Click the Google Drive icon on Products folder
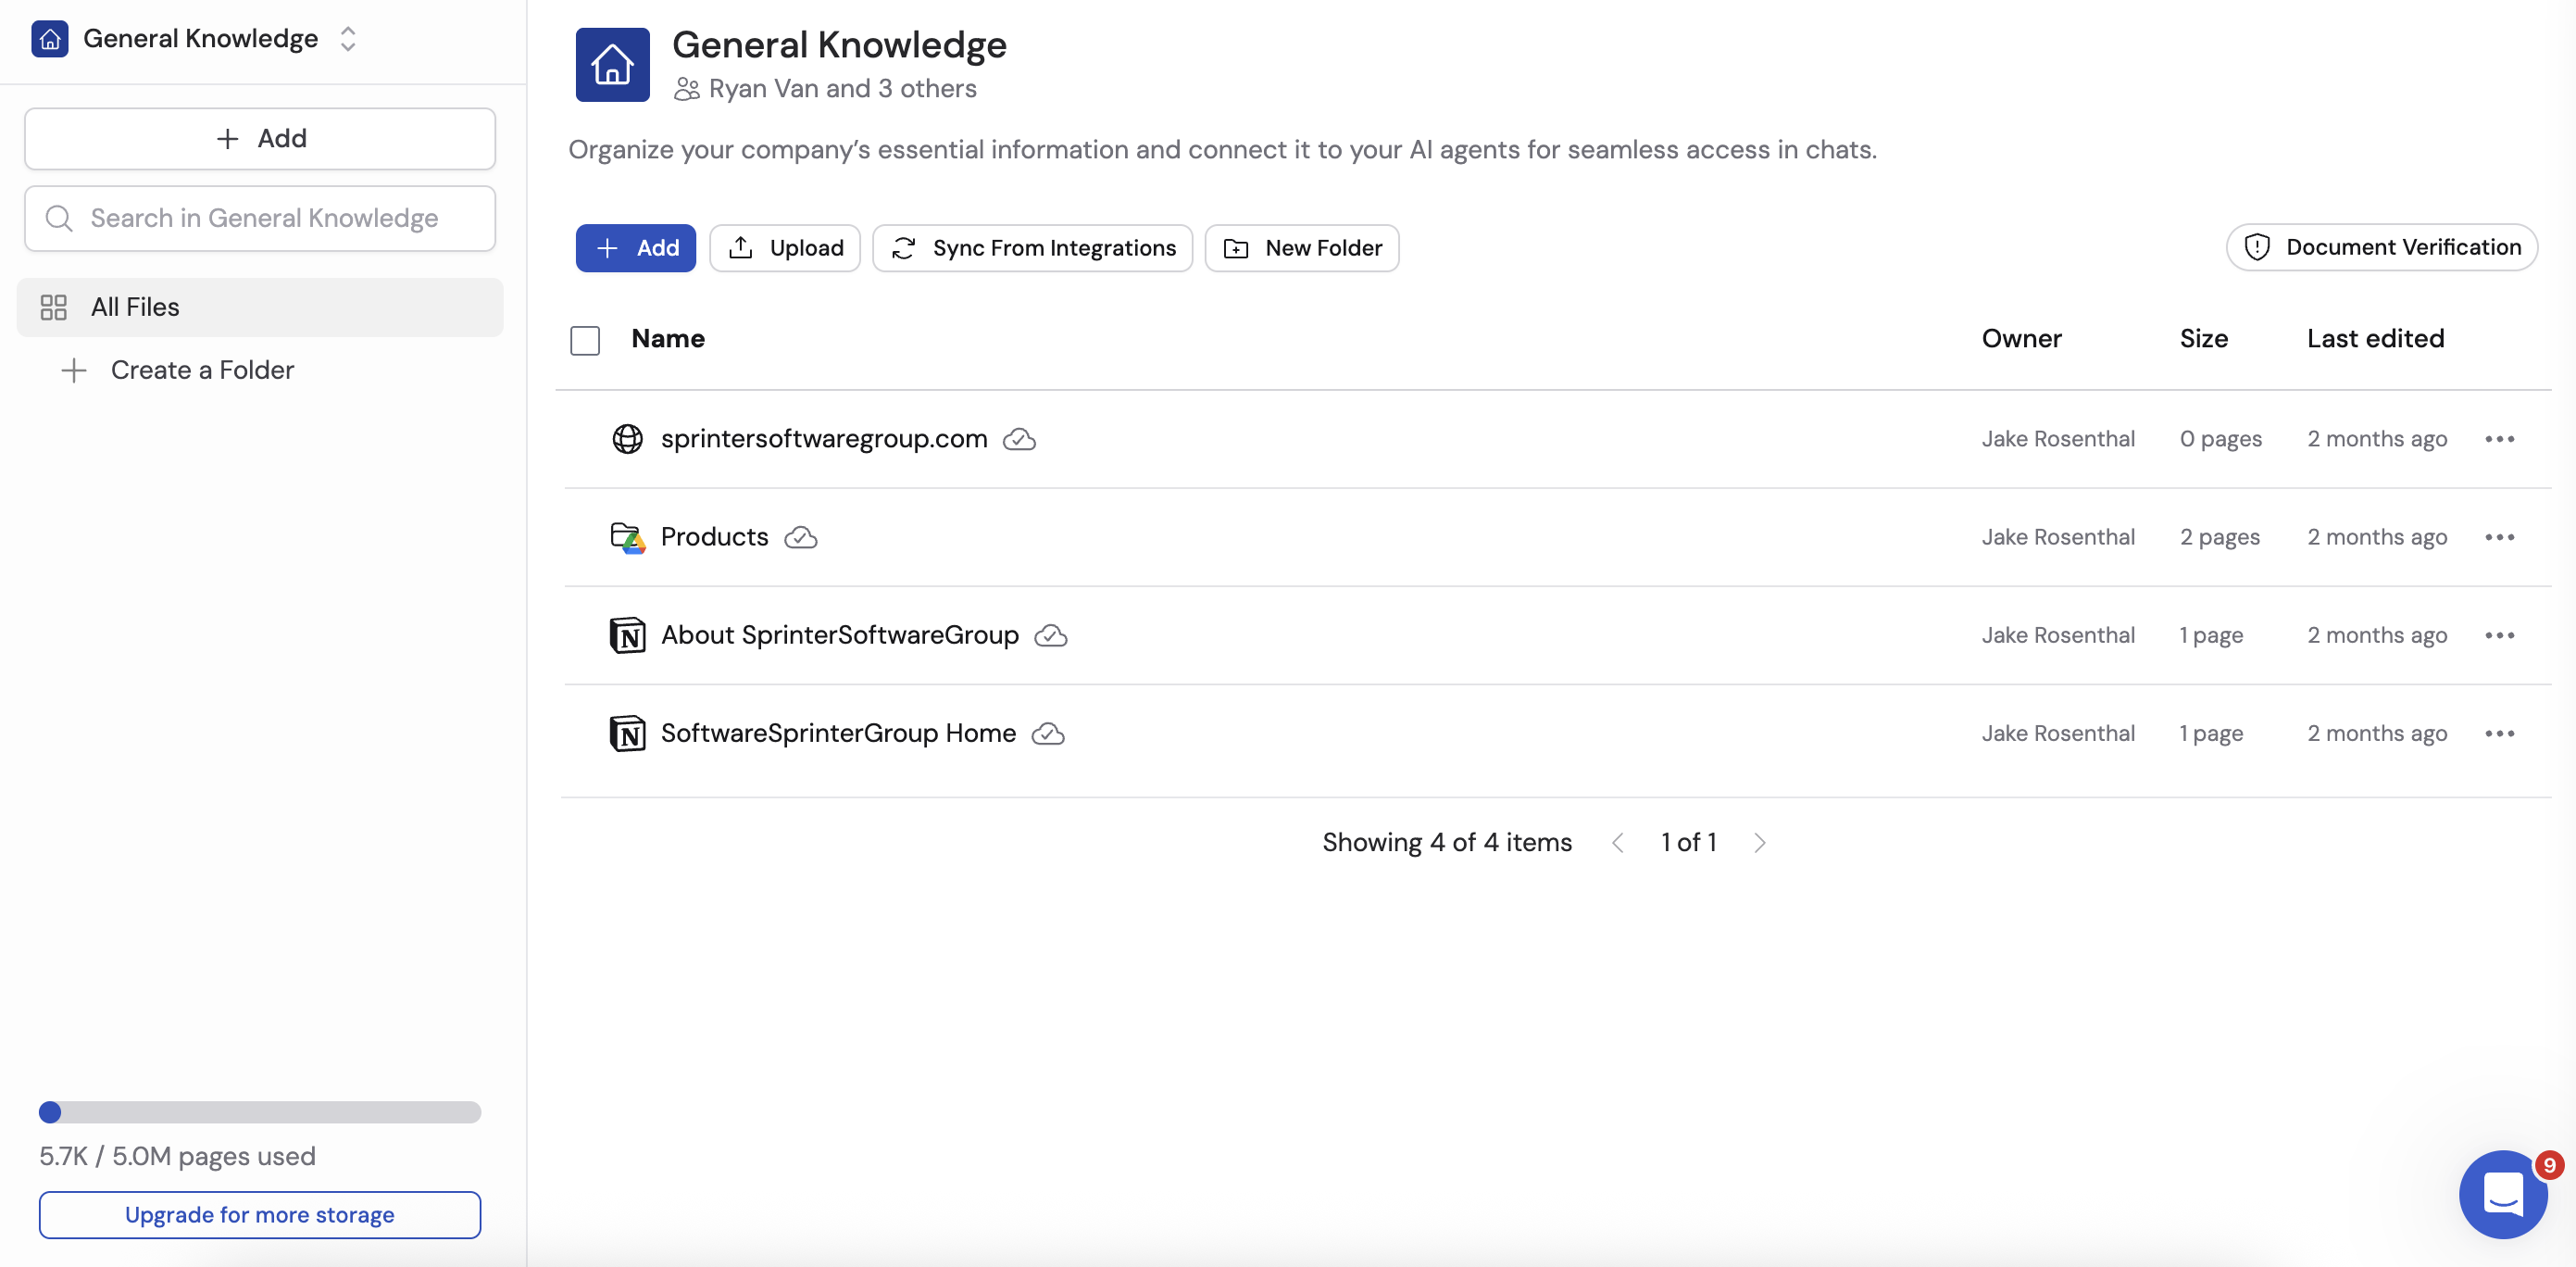Viewport: 2576px width, 1267px height. pyautogui.click(x=627, y=537)
